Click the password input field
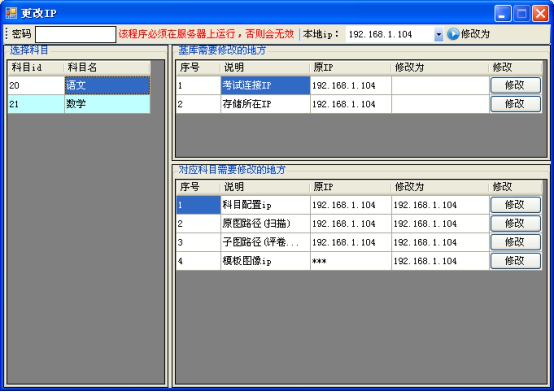Viewport: 554px width, 392px height. [x=76, y=34]
